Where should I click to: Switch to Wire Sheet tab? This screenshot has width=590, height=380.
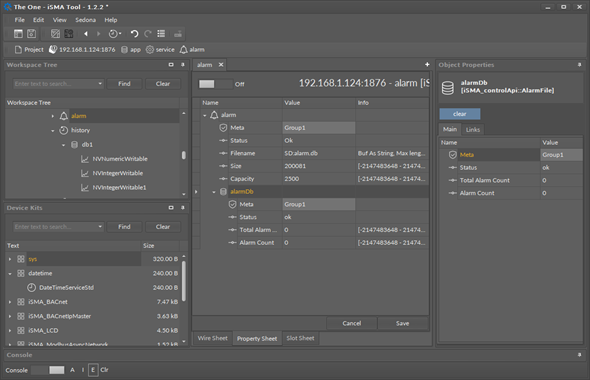[213, 338]
